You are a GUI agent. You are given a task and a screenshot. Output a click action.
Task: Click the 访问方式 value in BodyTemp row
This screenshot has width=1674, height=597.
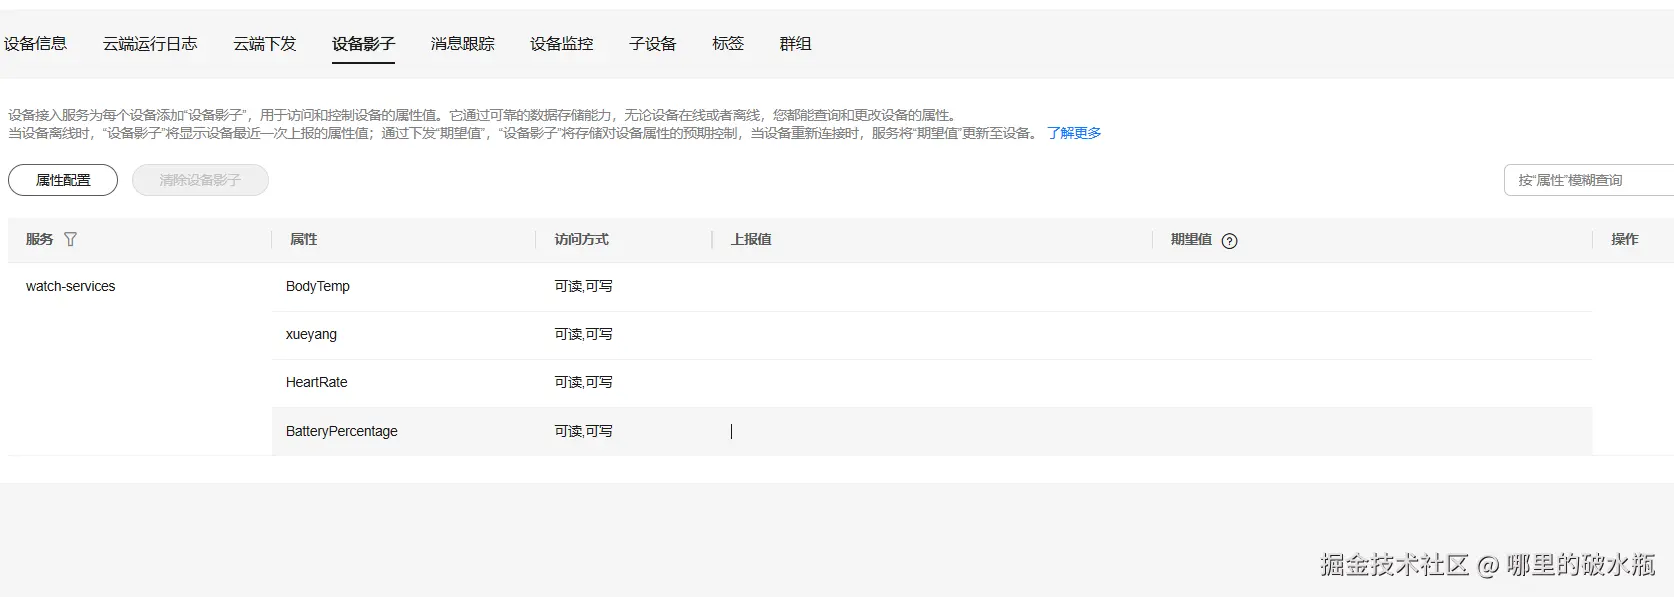(584, 286)
